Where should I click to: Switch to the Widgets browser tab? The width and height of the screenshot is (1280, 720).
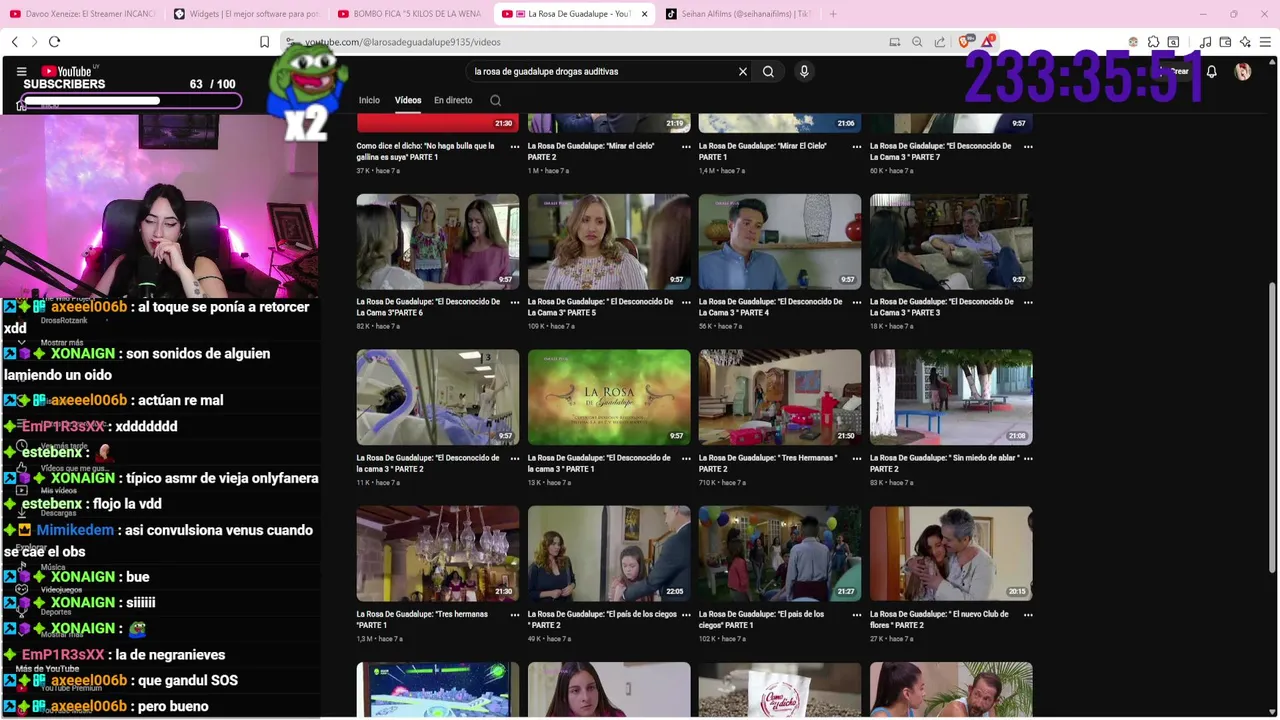(246, 14)
